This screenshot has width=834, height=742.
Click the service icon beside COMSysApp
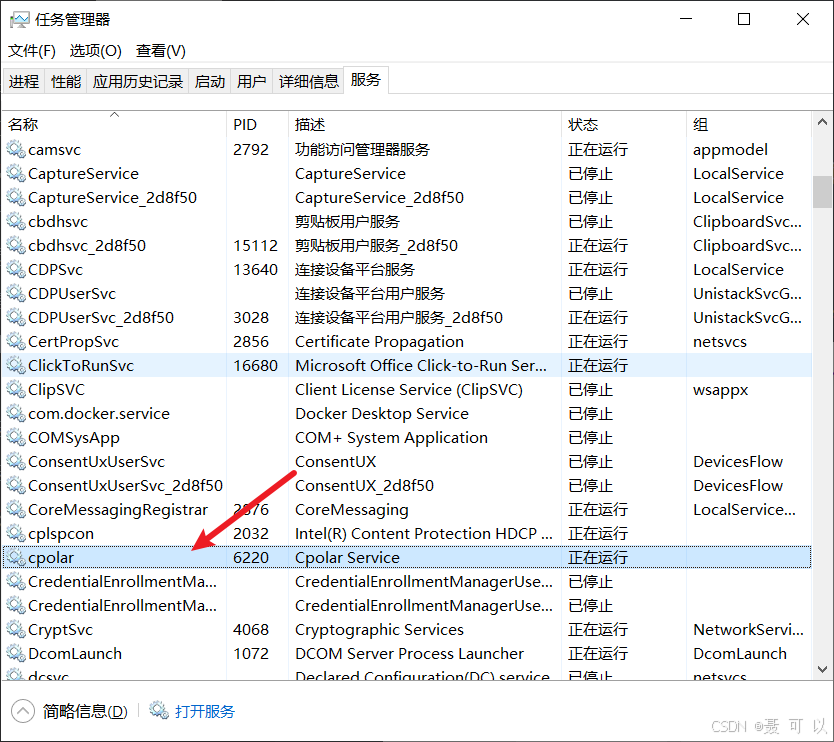(16, 437)
